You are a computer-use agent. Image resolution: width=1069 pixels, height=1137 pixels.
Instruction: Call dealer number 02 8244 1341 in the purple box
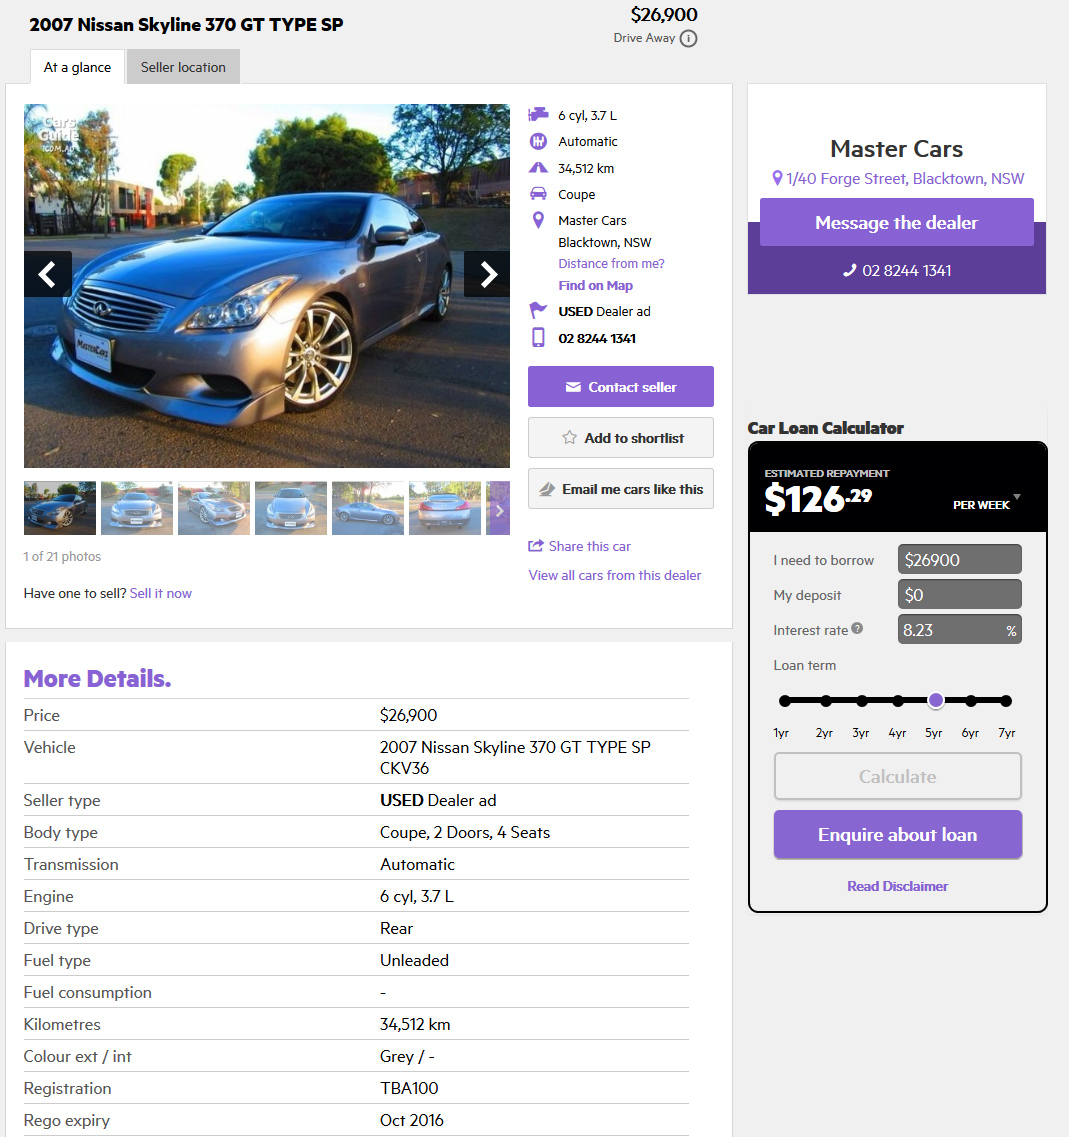coord(907,270)
